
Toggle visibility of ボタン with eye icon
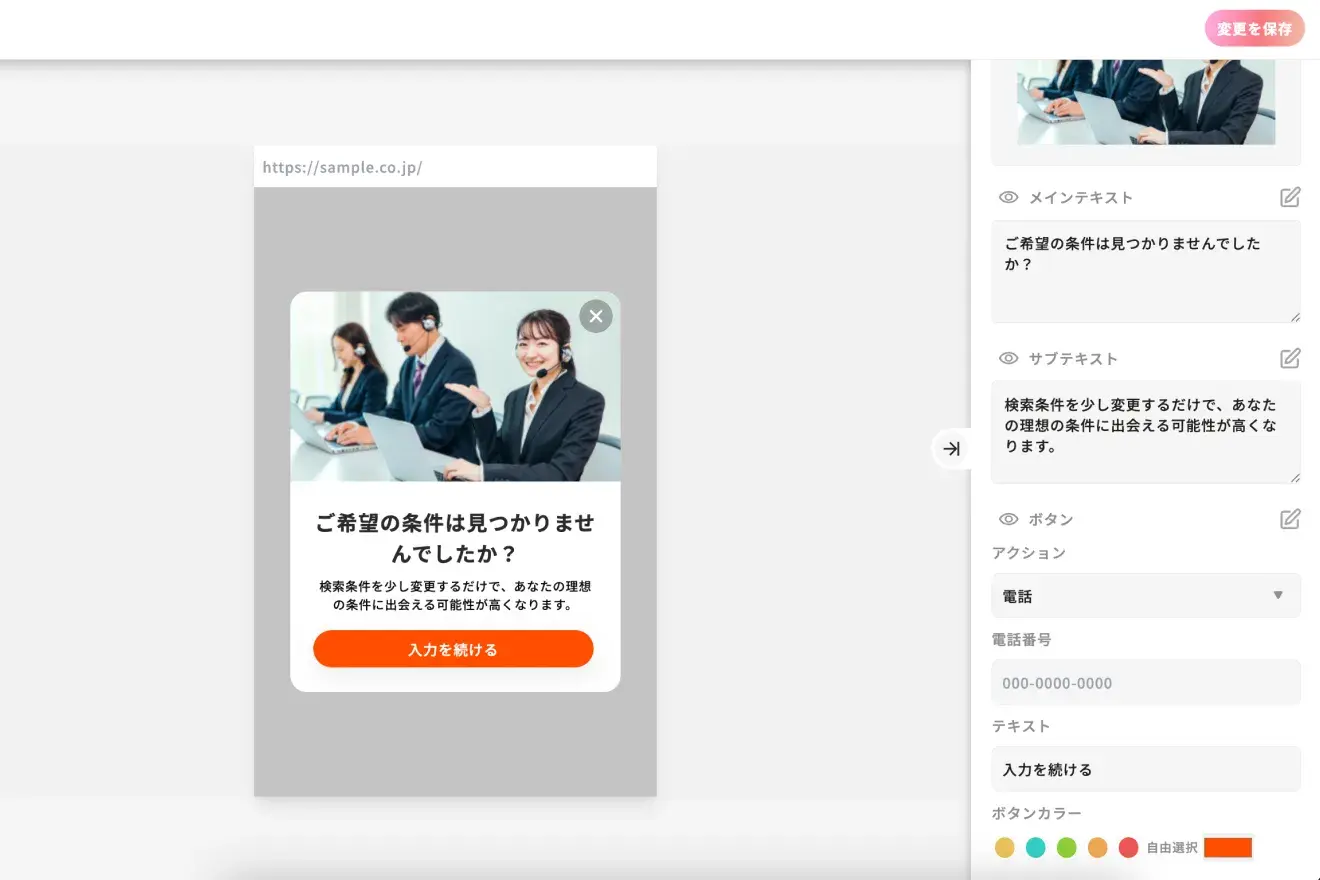pos(1008,519)
